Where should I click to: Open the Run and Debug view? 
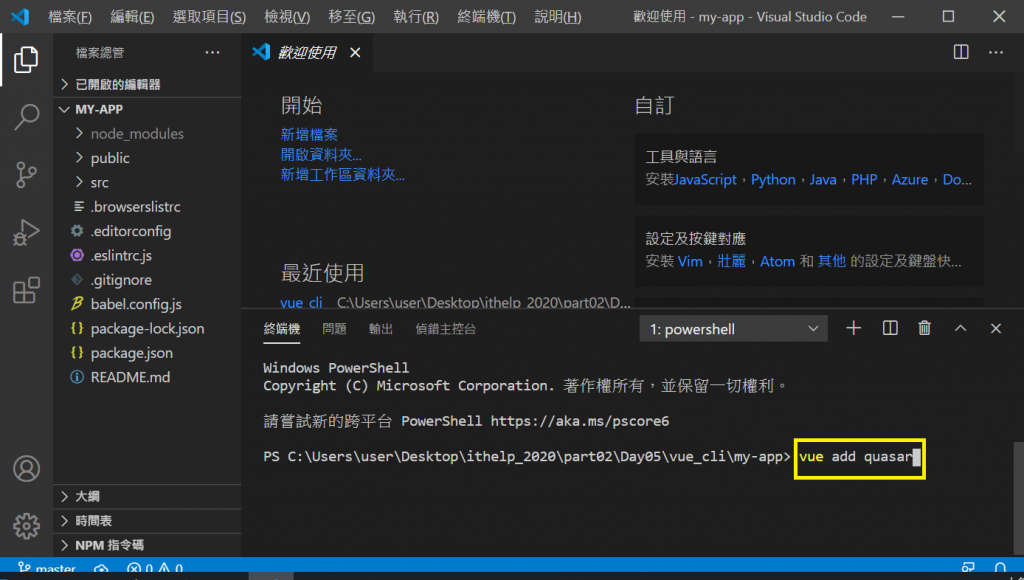(26, 232)
